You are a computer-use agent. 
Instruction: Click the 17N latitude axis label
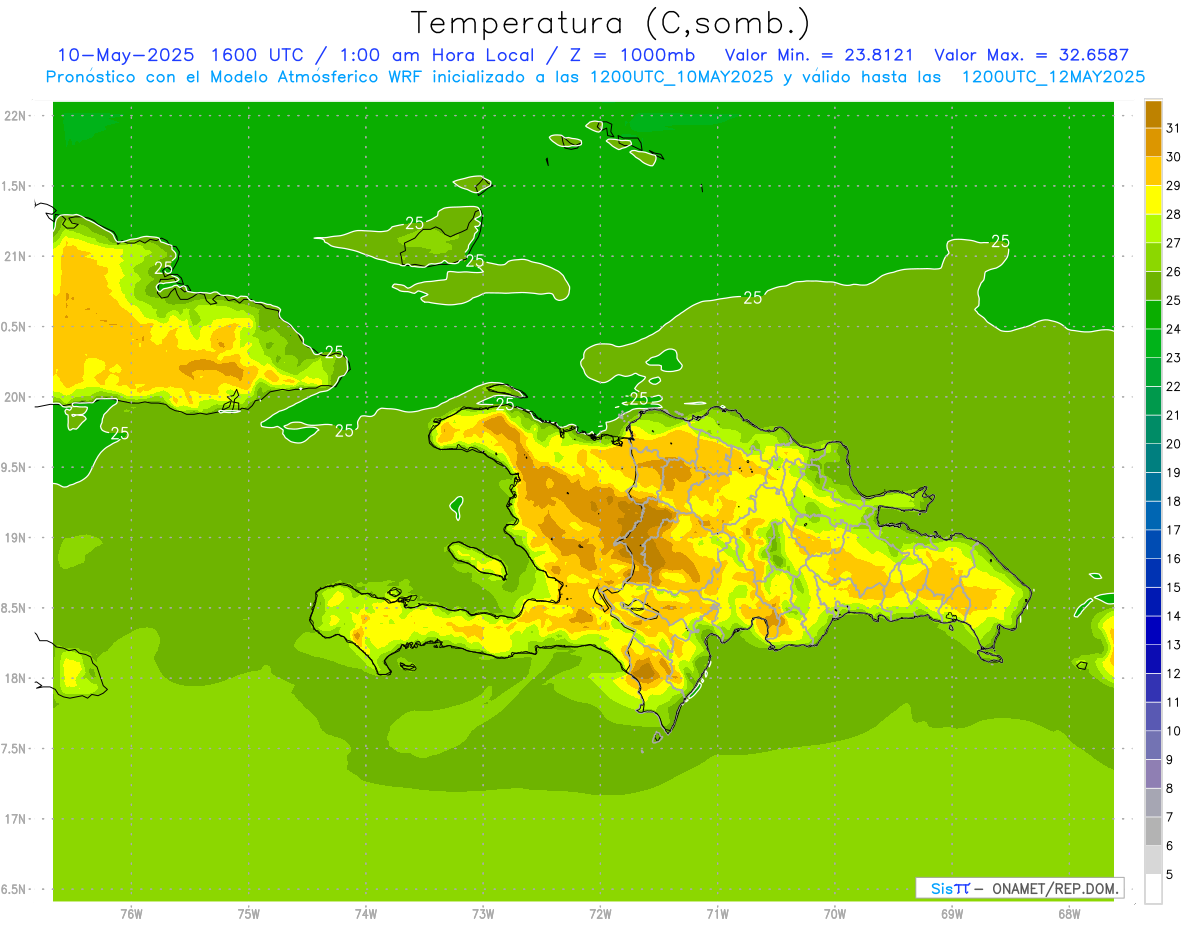pos(16,819)
